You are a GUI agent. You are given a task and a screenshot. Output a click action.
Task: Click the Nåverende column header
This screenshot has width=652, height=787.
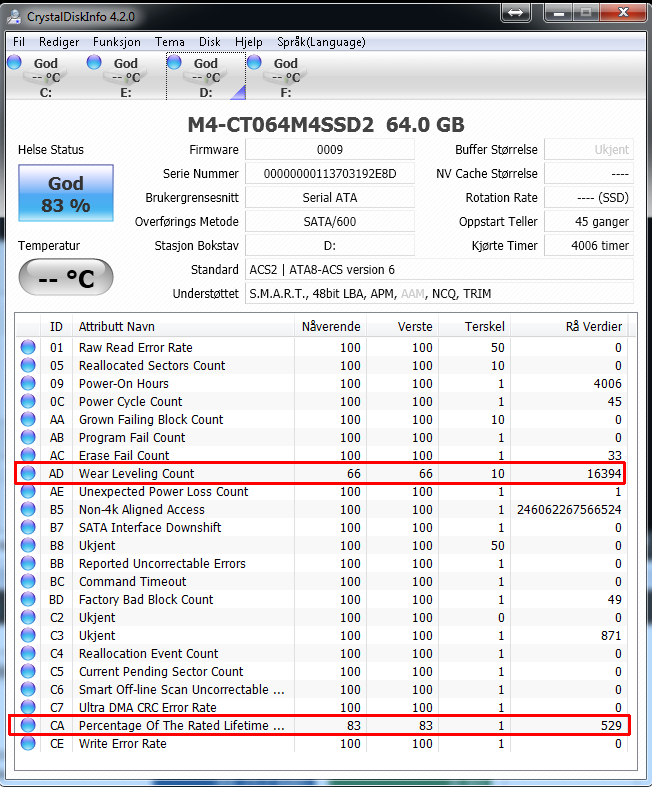click(x=330, y=327)
